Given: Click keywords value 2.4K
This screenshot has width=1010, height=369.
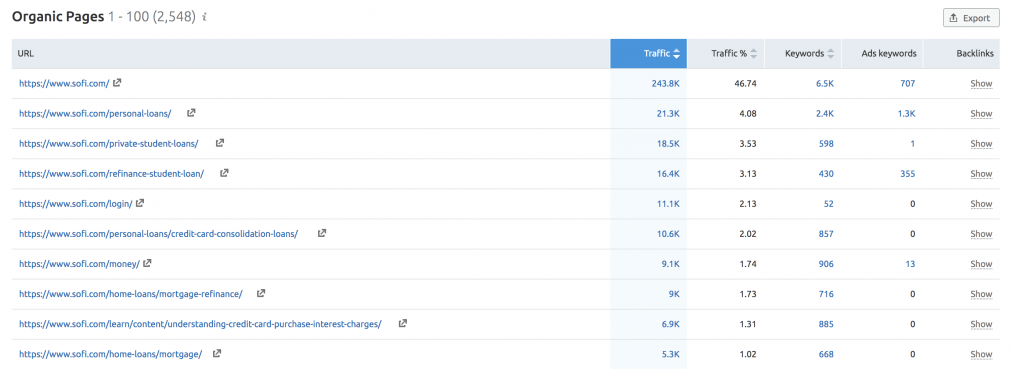Looking at the screenshot, I should pyautogui.click(x=824, y=114).
